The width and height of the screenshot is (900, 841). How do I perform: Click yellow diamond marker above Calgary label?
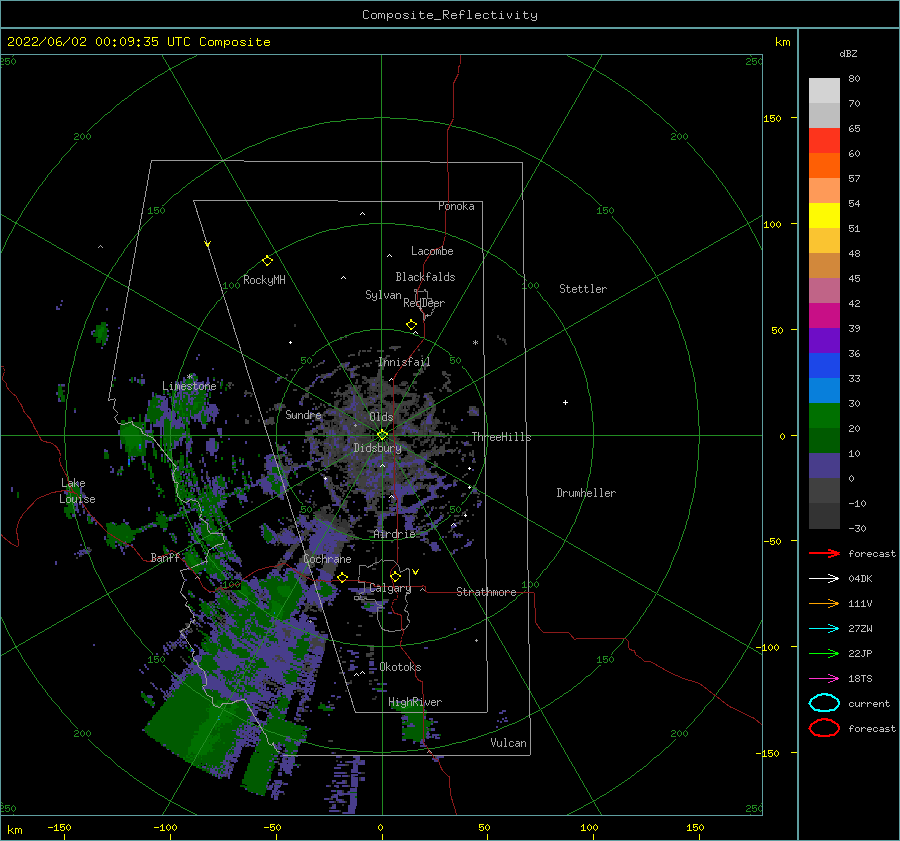pos(395,576)
